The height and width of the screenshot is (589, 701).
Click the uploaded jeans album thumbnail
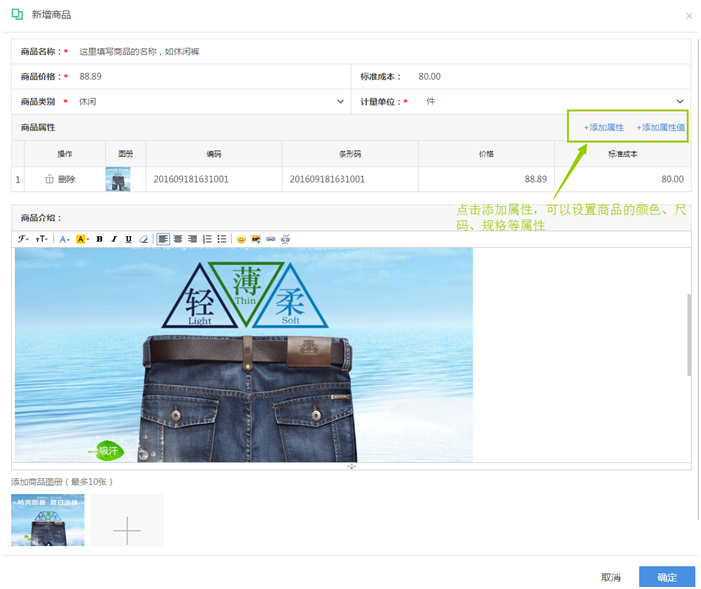pyautogui.click(x=48, y=520)
